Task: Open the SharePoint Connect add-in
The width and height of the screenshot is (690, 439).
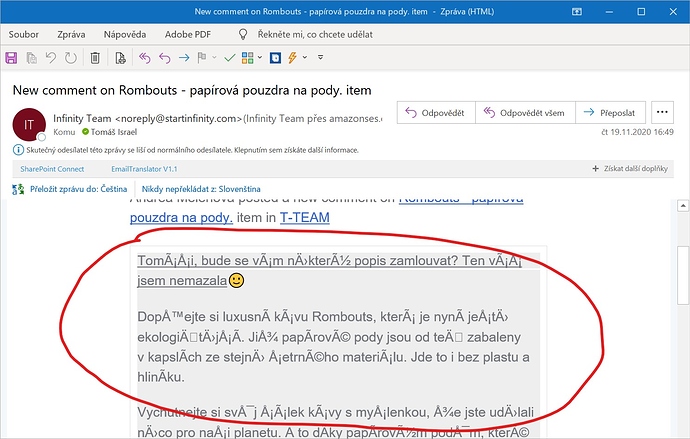Action: click(52, 169)
